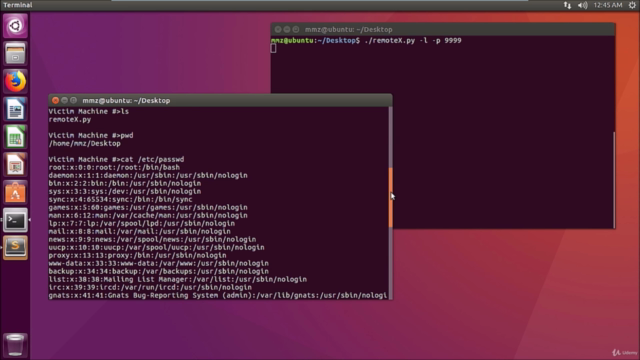
Task: Click the 'daemon:x:1:1' passwd entry
Action: tap(148, 176)
